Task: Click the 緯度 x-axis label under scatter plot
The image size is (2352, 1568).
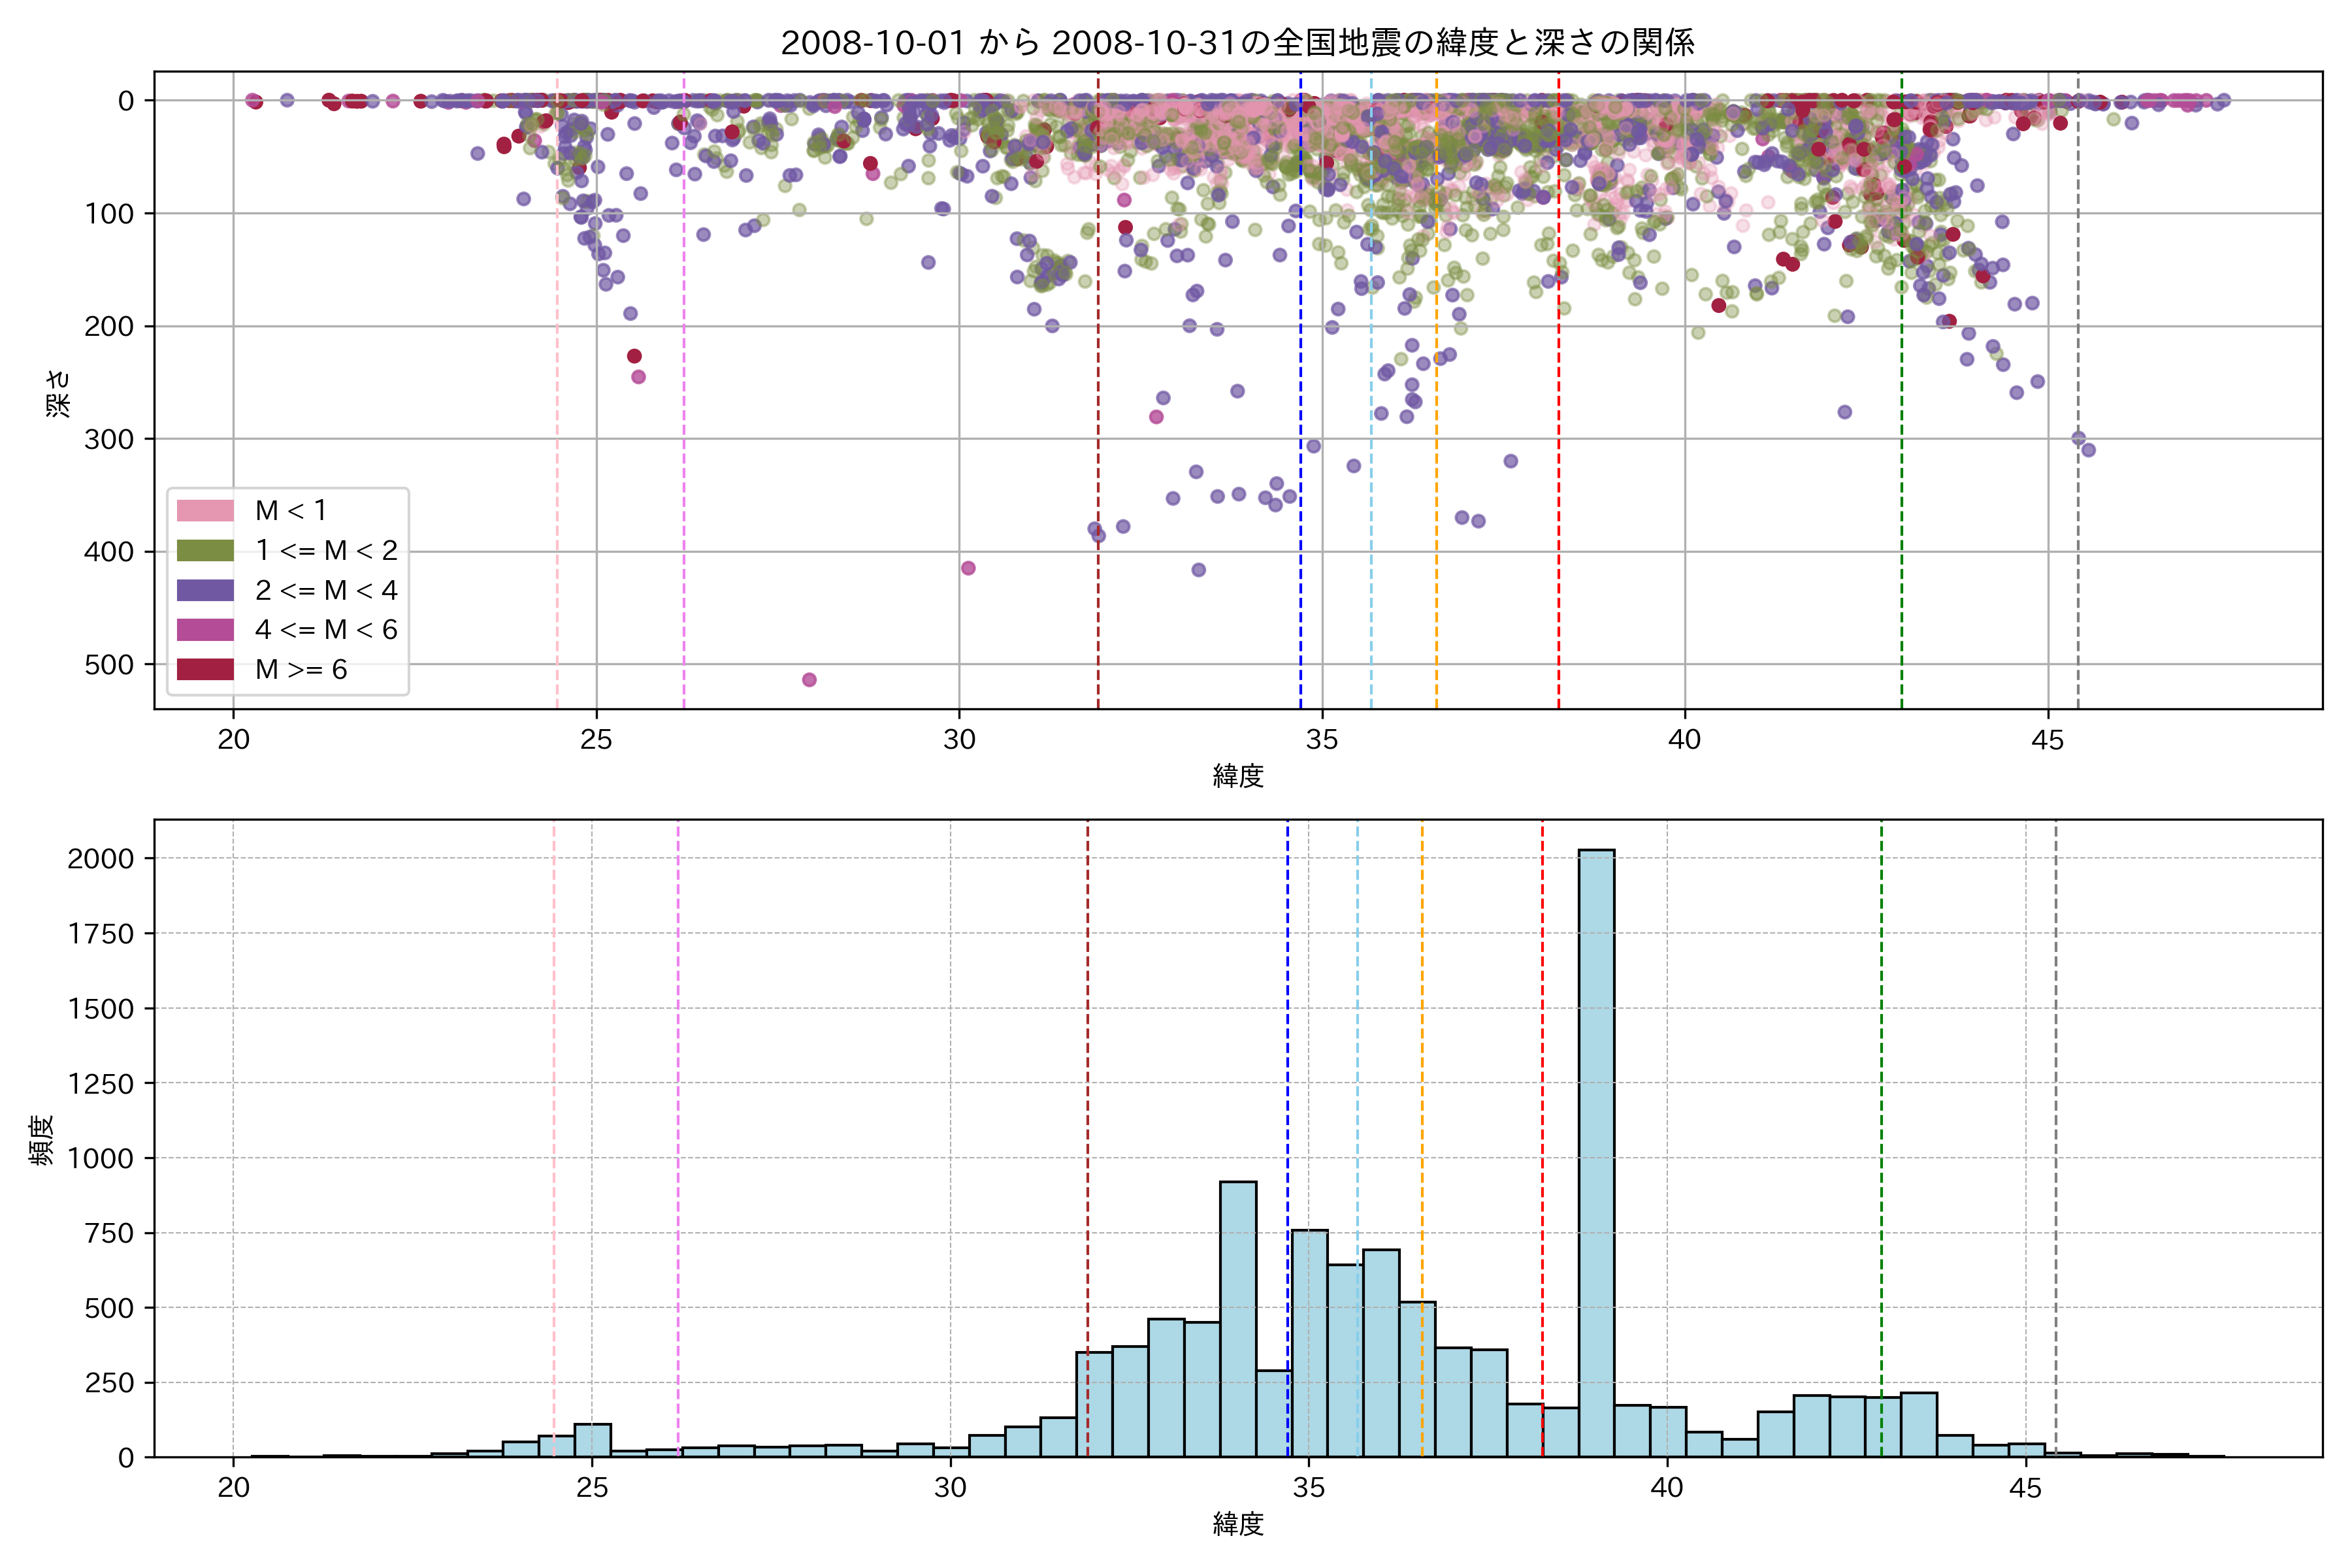Action: [1237, 776]
